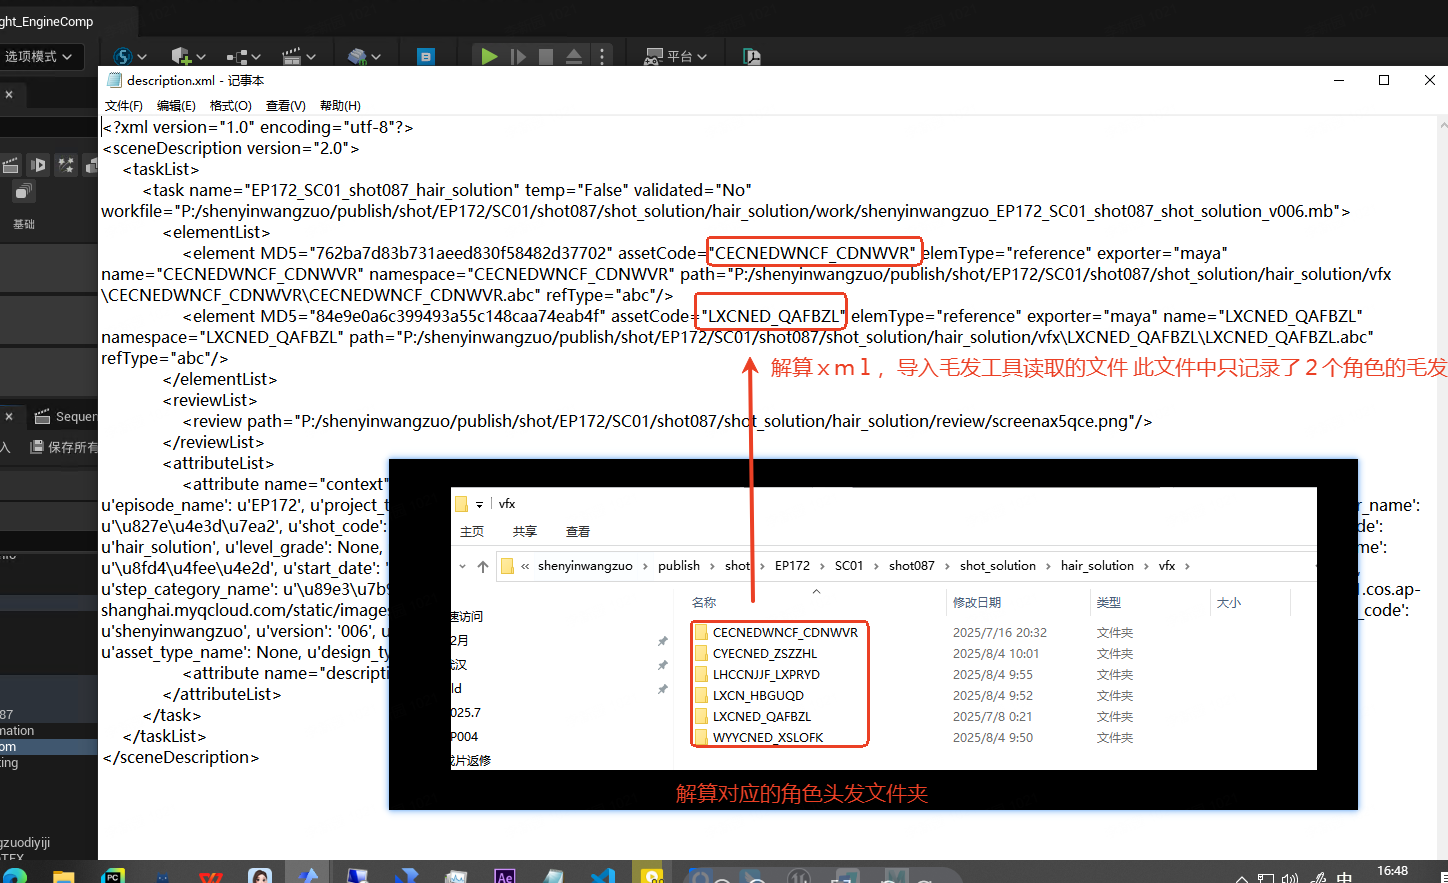1448x883 pixels.
Task: Click the visual effects sparkle icon in panel
Action: [x=66, y=165]
